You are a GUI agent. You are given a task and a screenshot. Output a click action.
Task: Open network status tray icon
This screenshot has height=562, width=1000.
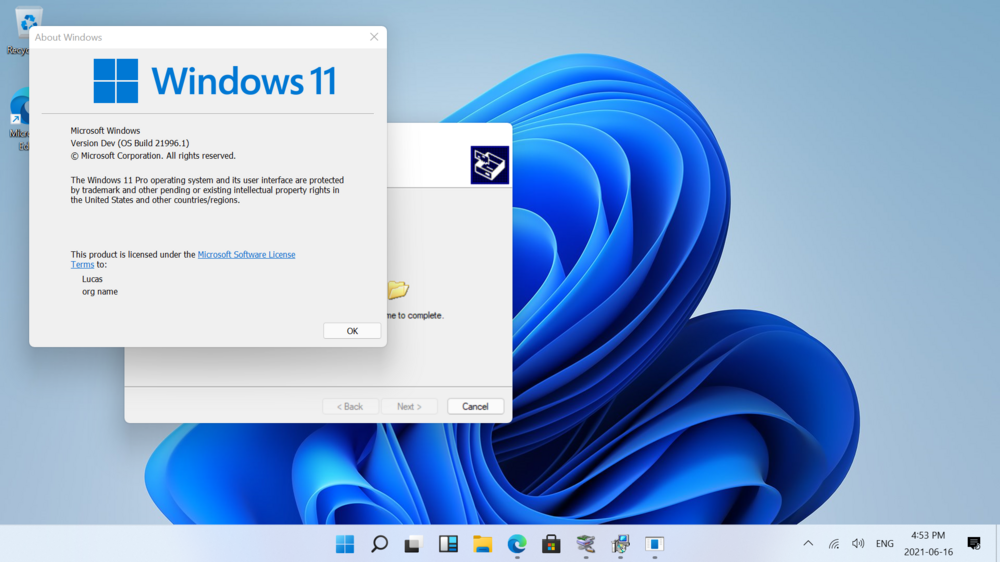[x=834, y=544]
